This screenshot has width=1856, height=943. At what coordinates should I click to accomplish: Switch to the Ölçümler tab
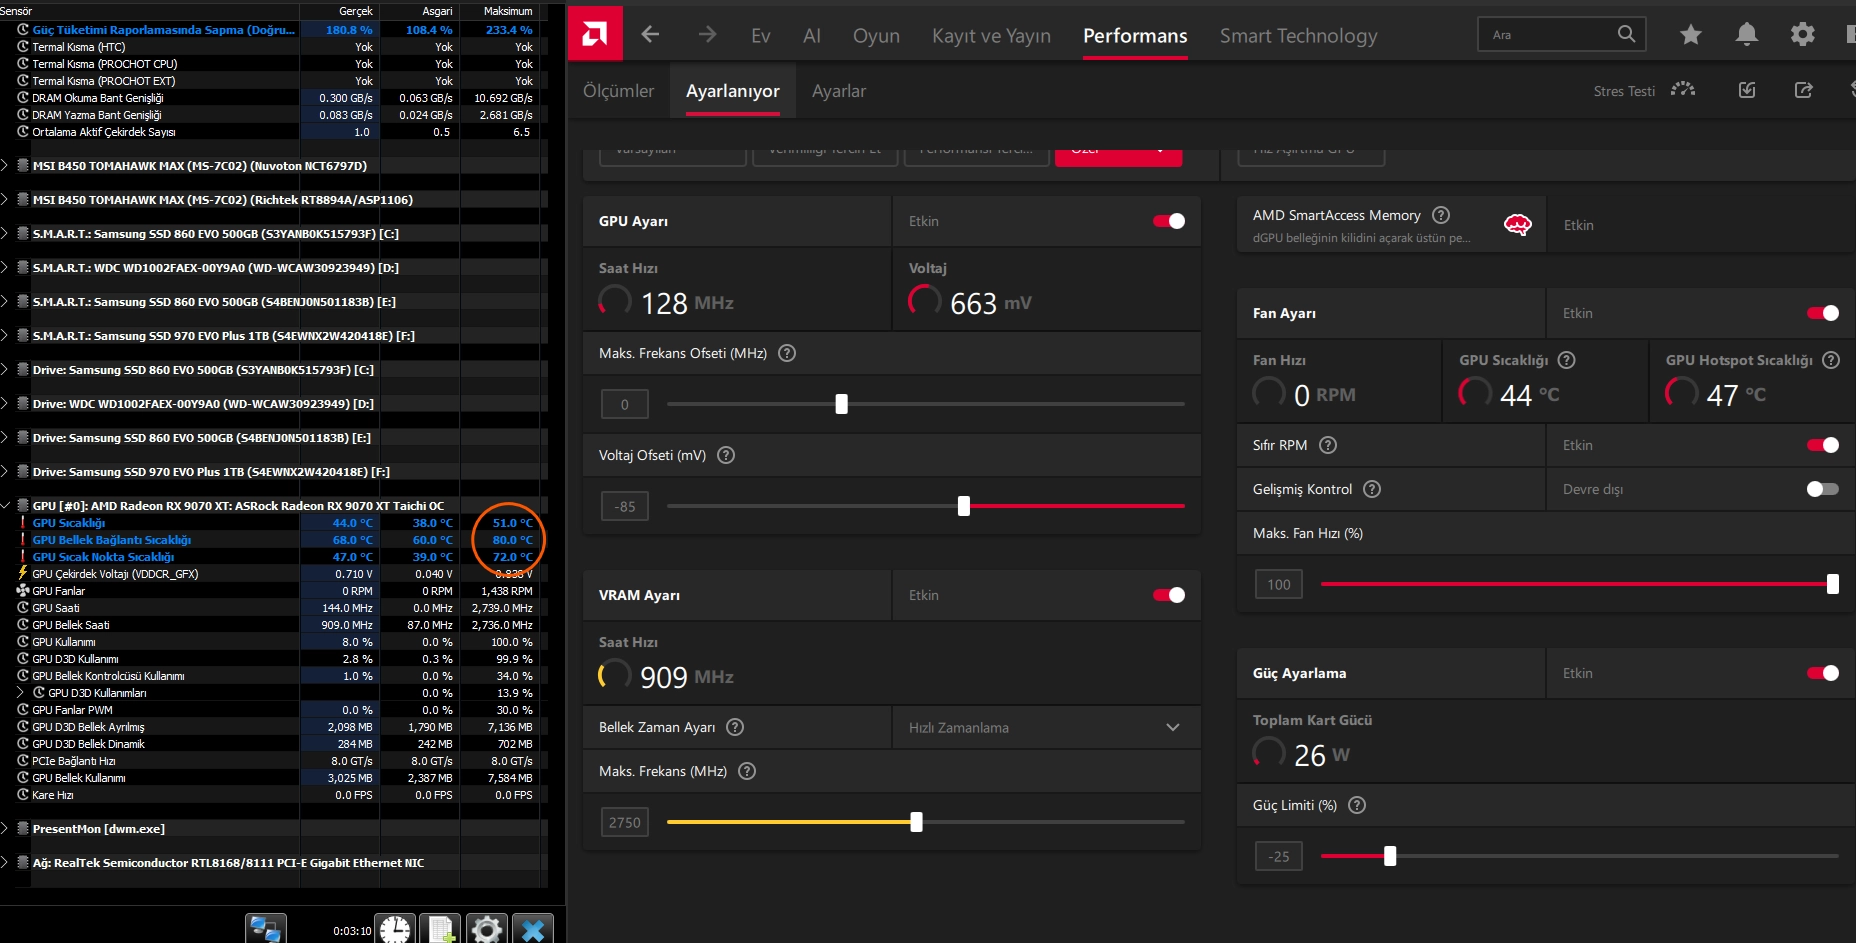[x=618, y=91]
